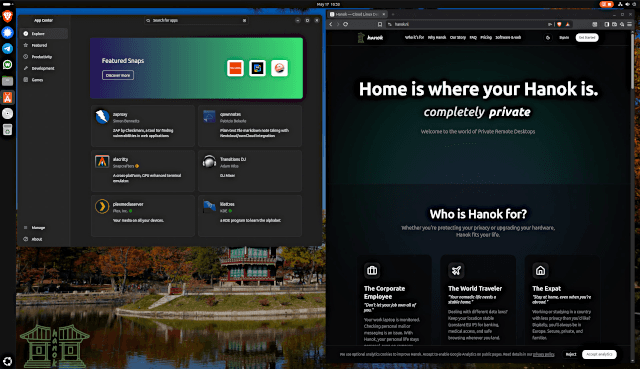
Task: Open the rightmost featured snap tile
Action: point(279,68)
